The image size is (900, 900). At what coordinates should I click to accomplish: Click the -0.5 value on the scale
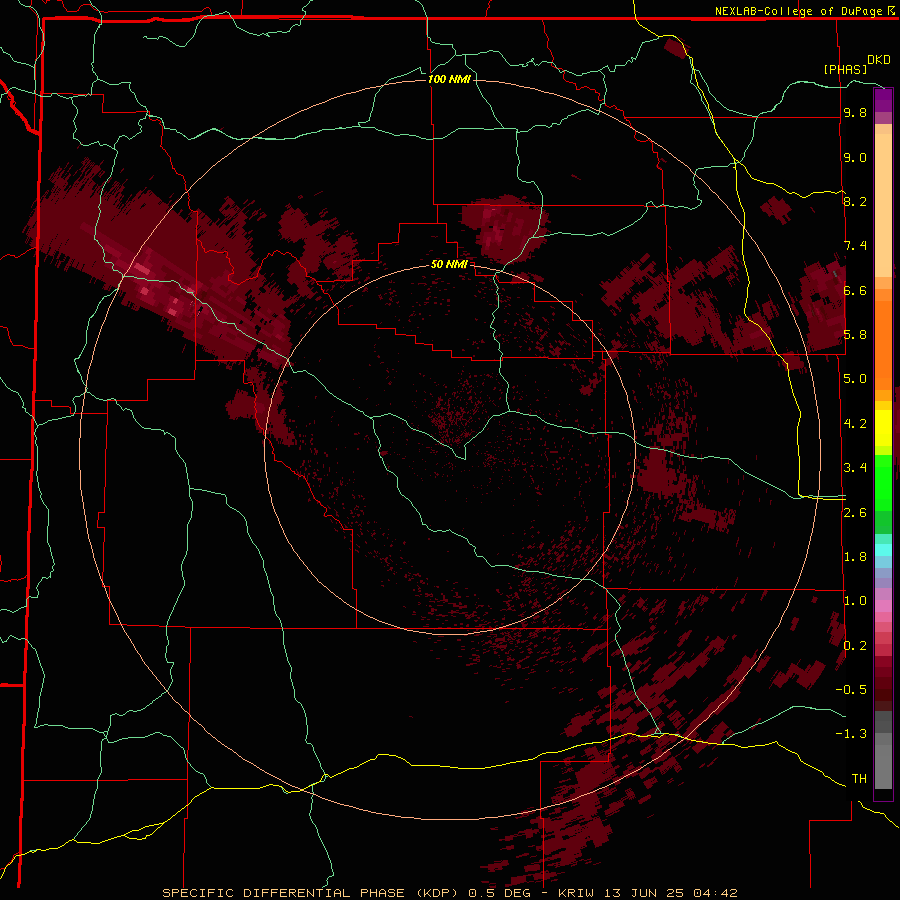851,690
